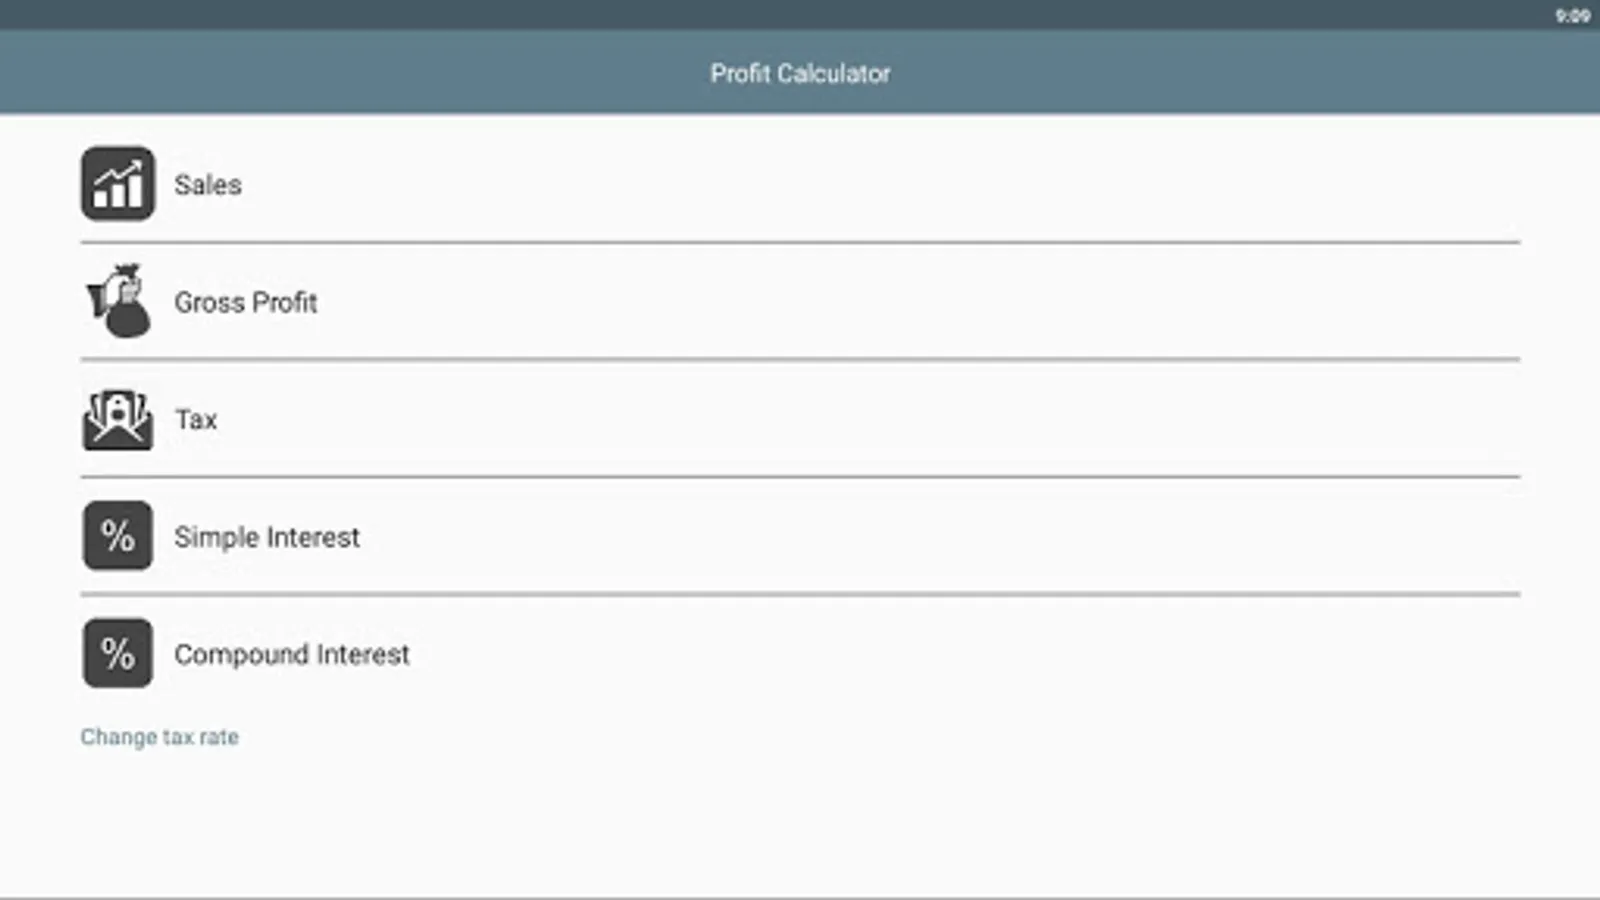The width and height of the screenshot is (1600, 900).
Task: Click the clock in the status bar
Action: [1572, 15]
